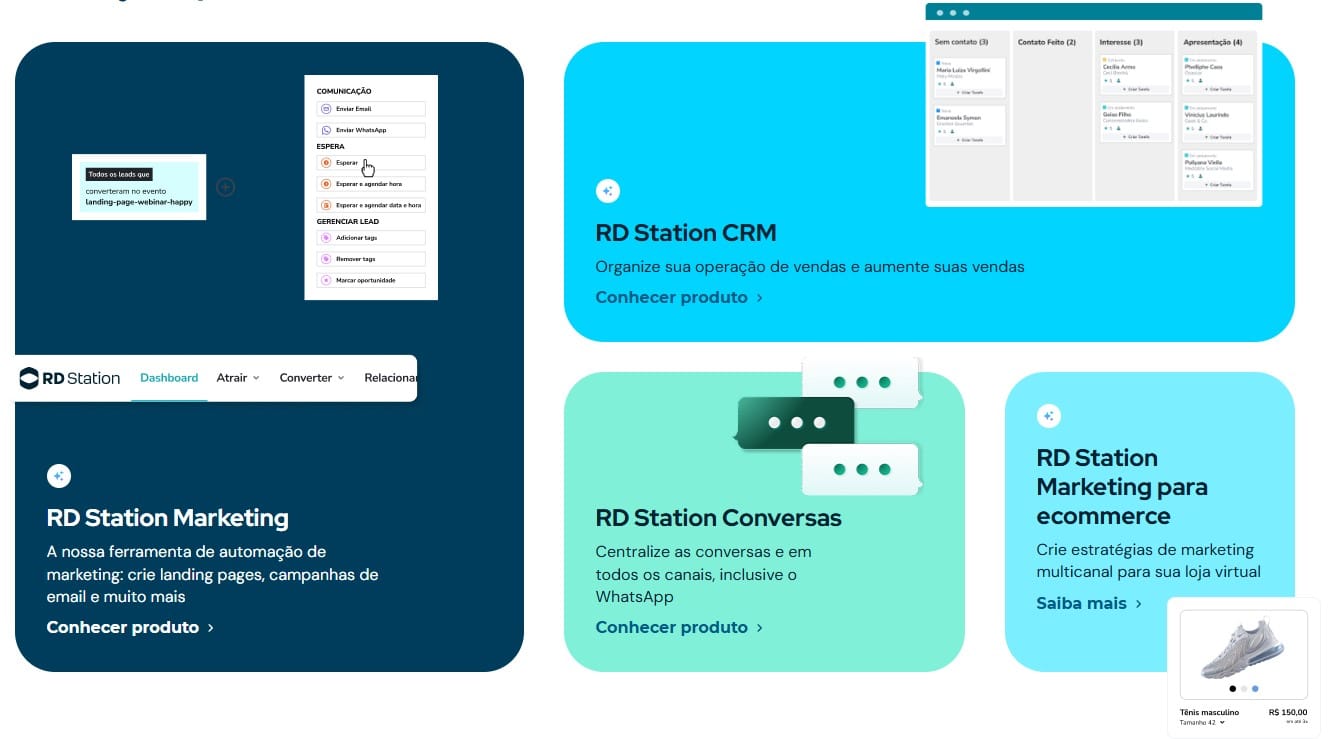The height and width of the screenshot is (739, 1330).
Task: Expand the Tamanho 42 size dropdown
Action: [x=1202, y=722]
